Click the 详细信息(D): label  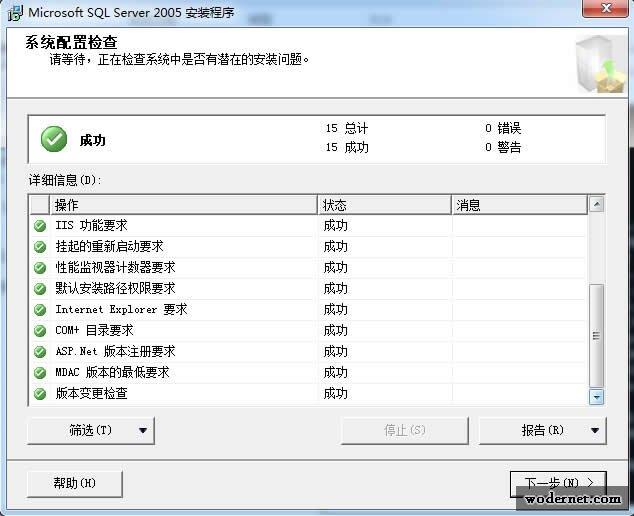click(65, 180)
